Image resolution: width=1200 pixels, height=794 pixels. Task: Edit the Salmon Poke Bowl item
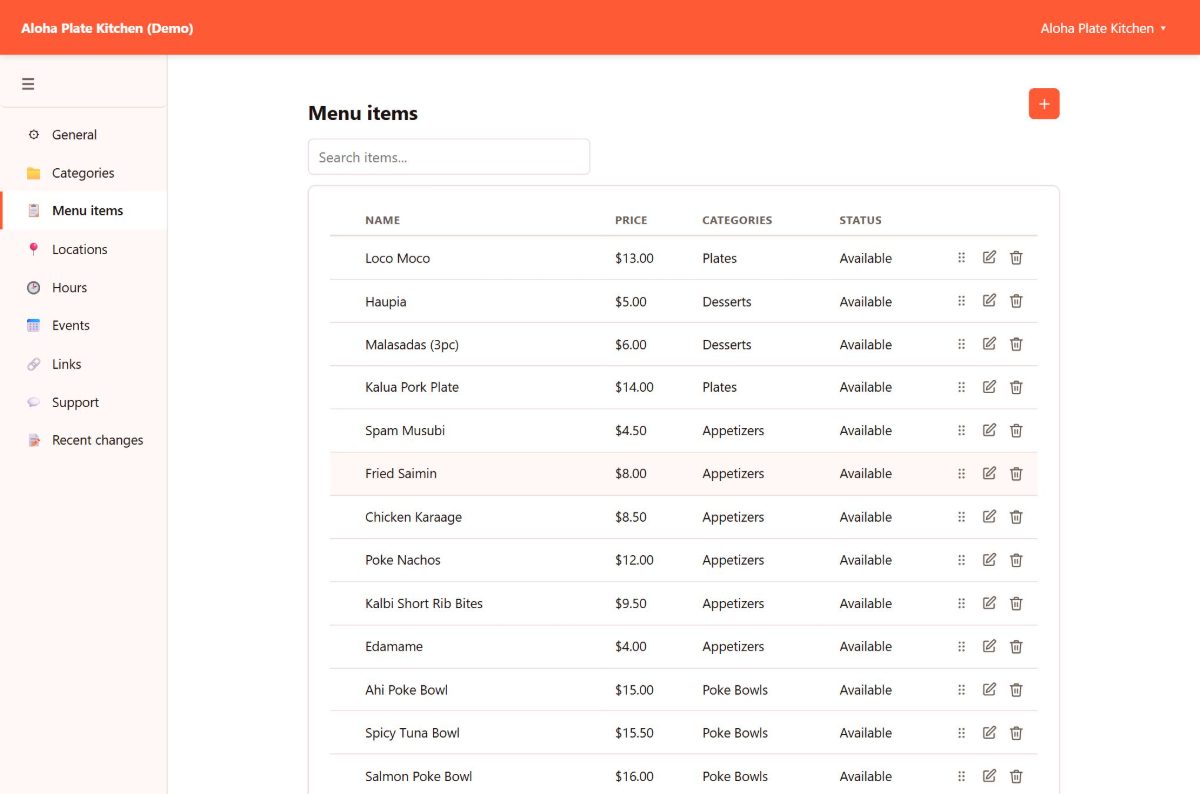pos(989,776)
